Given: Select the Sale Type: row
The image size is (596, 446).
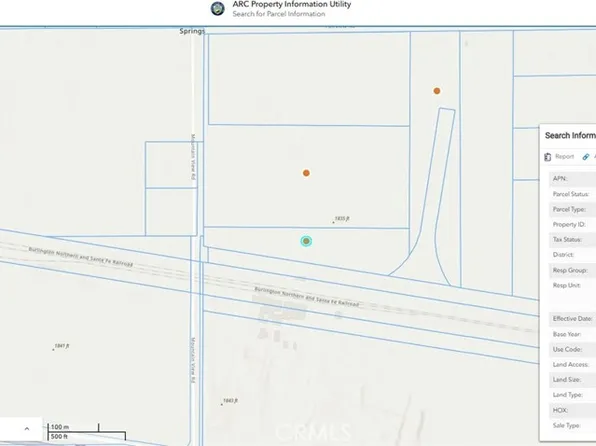Looking at the screenshot, I should click(x=572, y=425).
